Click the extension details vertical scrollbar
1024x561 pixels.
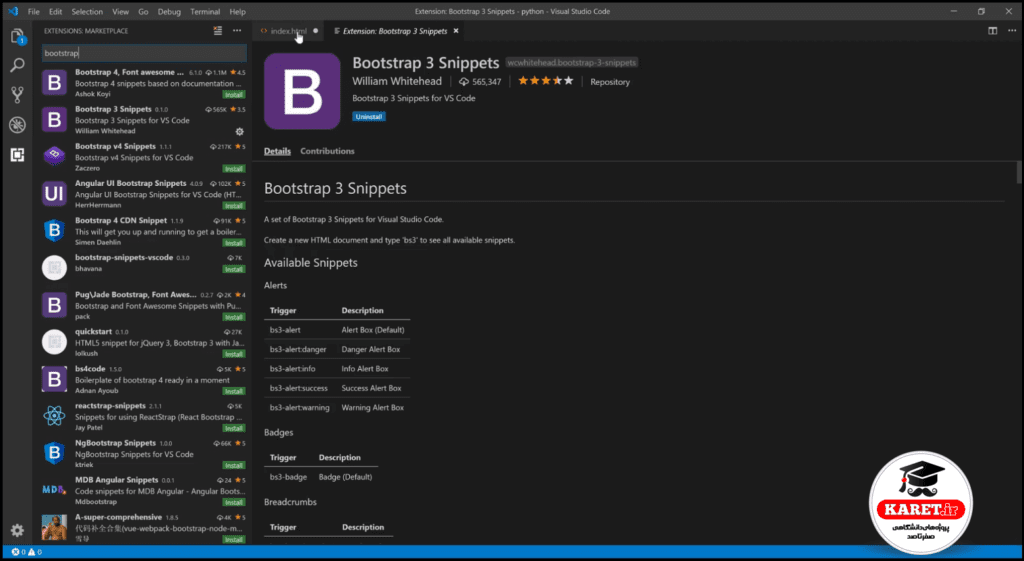[1019, 172]
